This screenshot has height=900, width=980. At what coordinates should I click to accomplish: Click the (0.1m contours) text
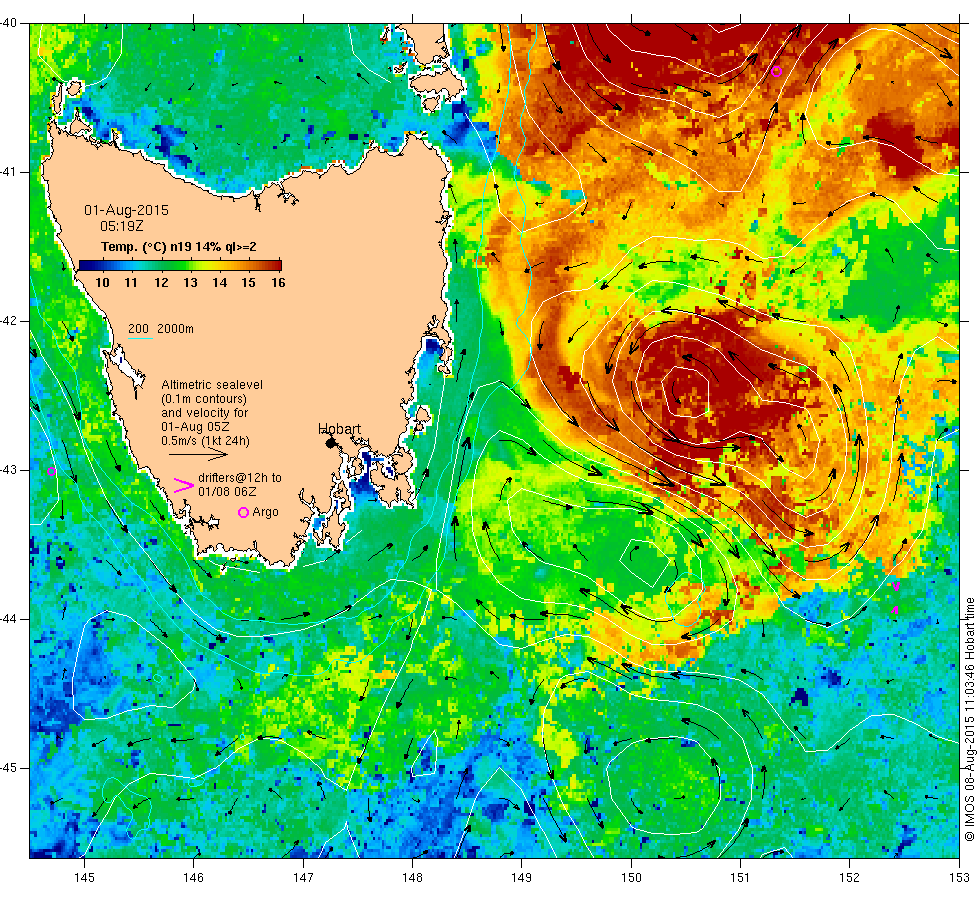click(x=204, y=399)
